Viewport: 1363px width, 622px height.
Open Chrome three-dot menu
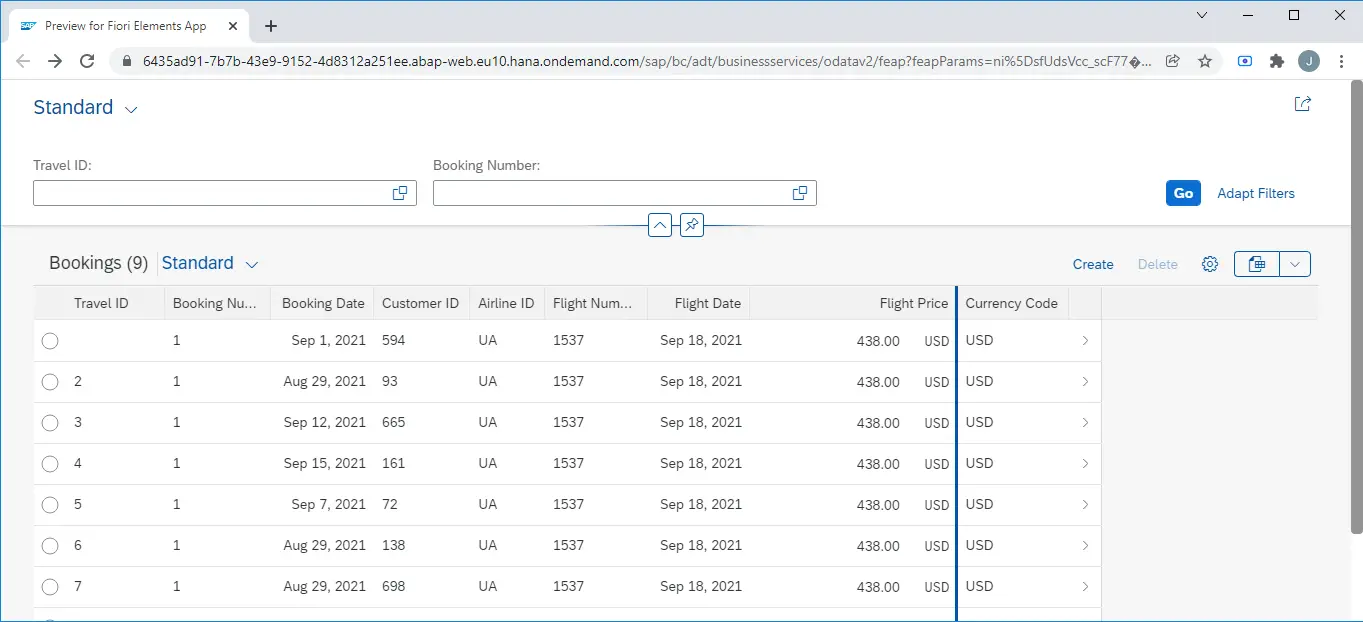1340,61
